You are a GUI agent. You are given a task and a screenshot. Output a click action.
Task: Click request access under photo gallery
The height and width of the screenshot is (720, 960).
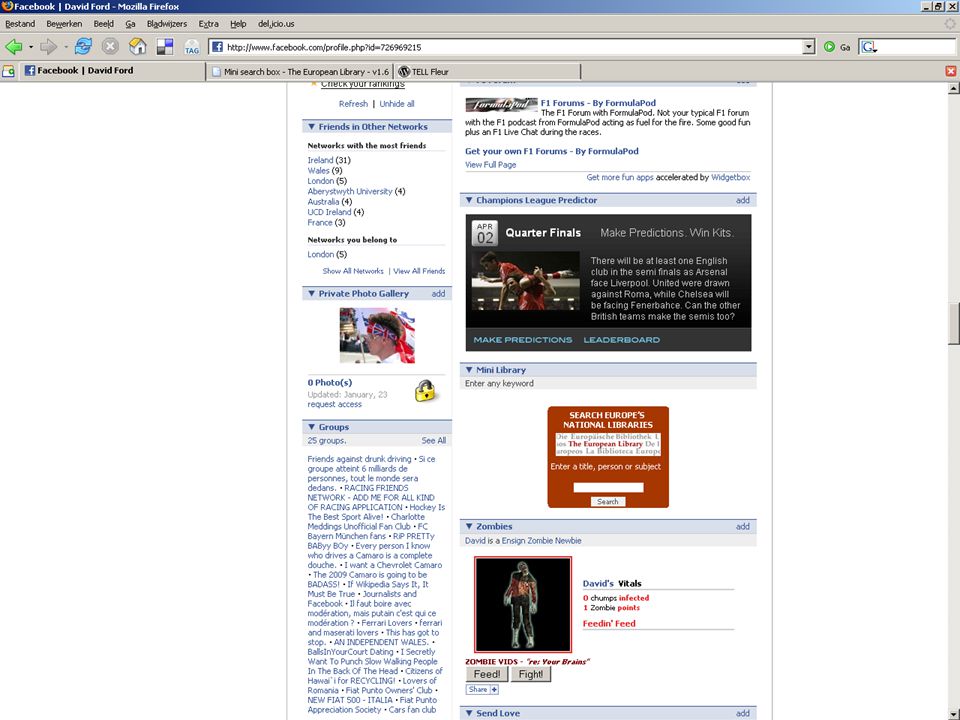pyautogui.click(x=334, y=405)
